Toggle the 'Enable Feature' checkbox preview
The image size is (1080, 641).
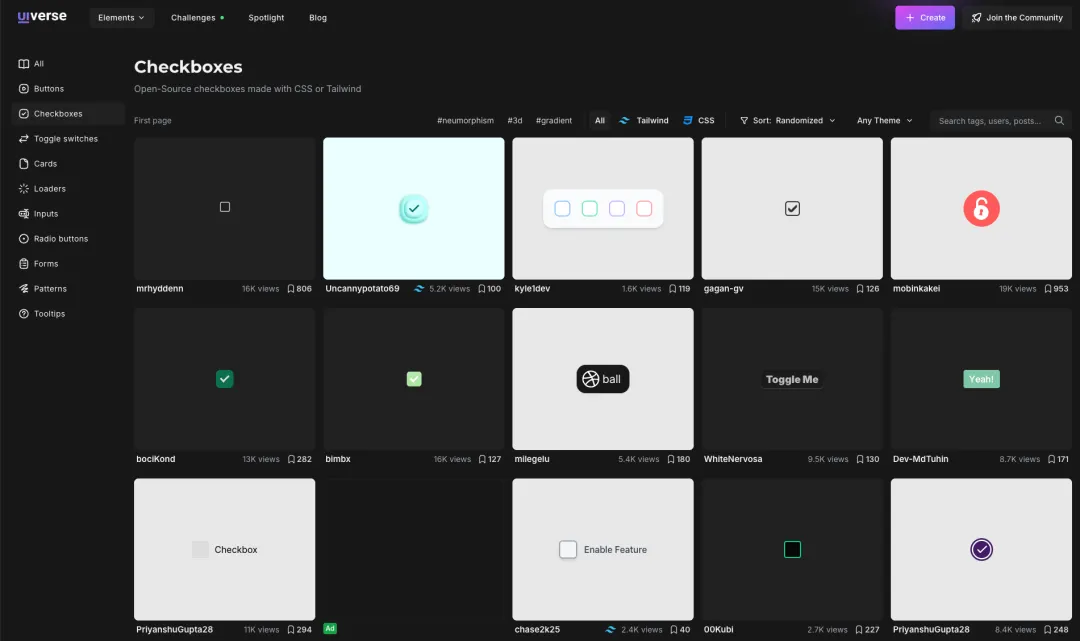(x=568, y=549)
